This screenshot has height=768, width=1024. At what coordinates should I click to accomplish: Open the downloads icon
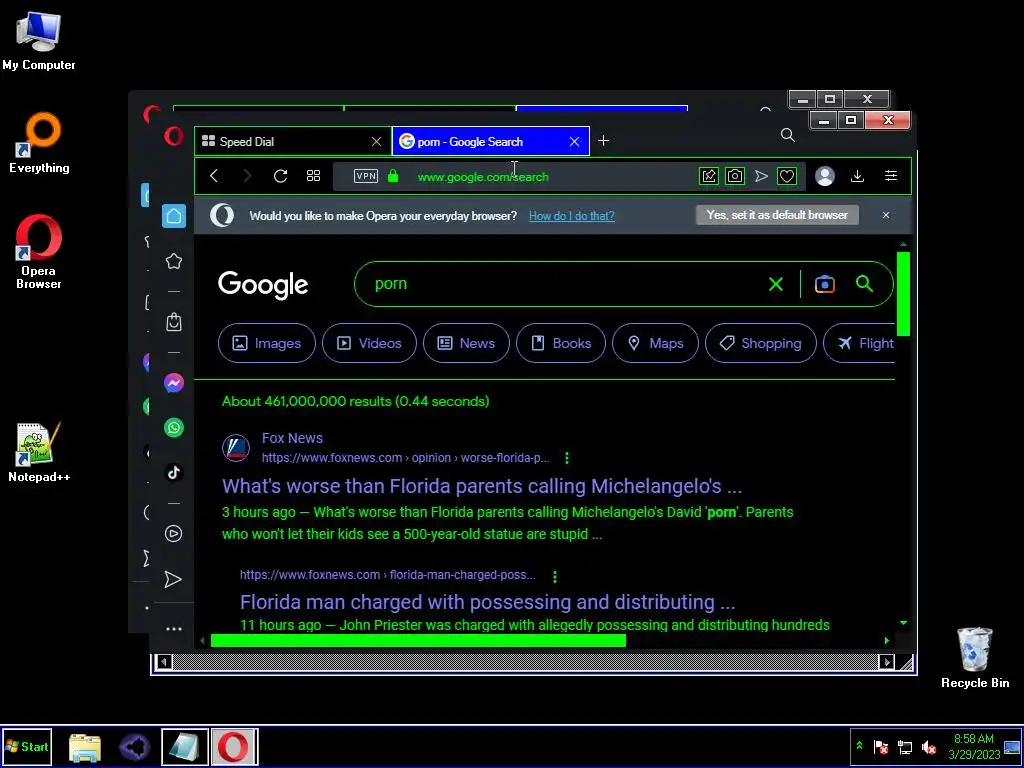(857, 176)
